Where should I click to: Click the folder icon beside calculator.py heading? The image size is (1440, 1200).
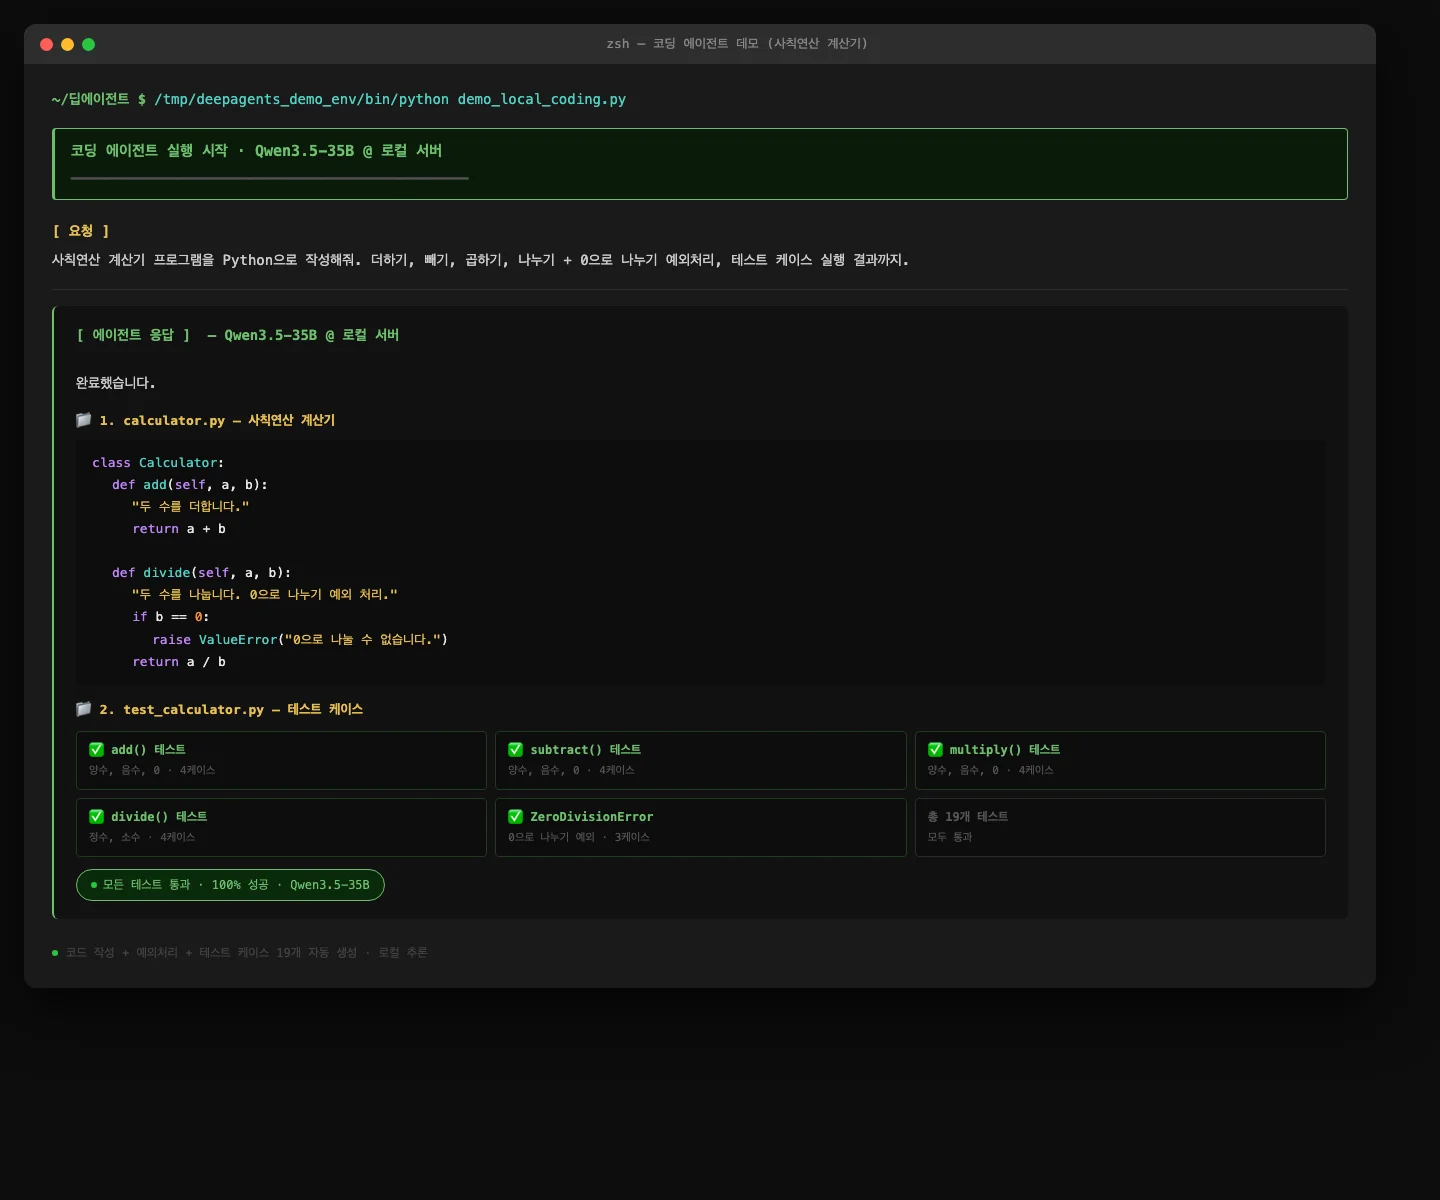pyautogui.click(x=84, y=420)
